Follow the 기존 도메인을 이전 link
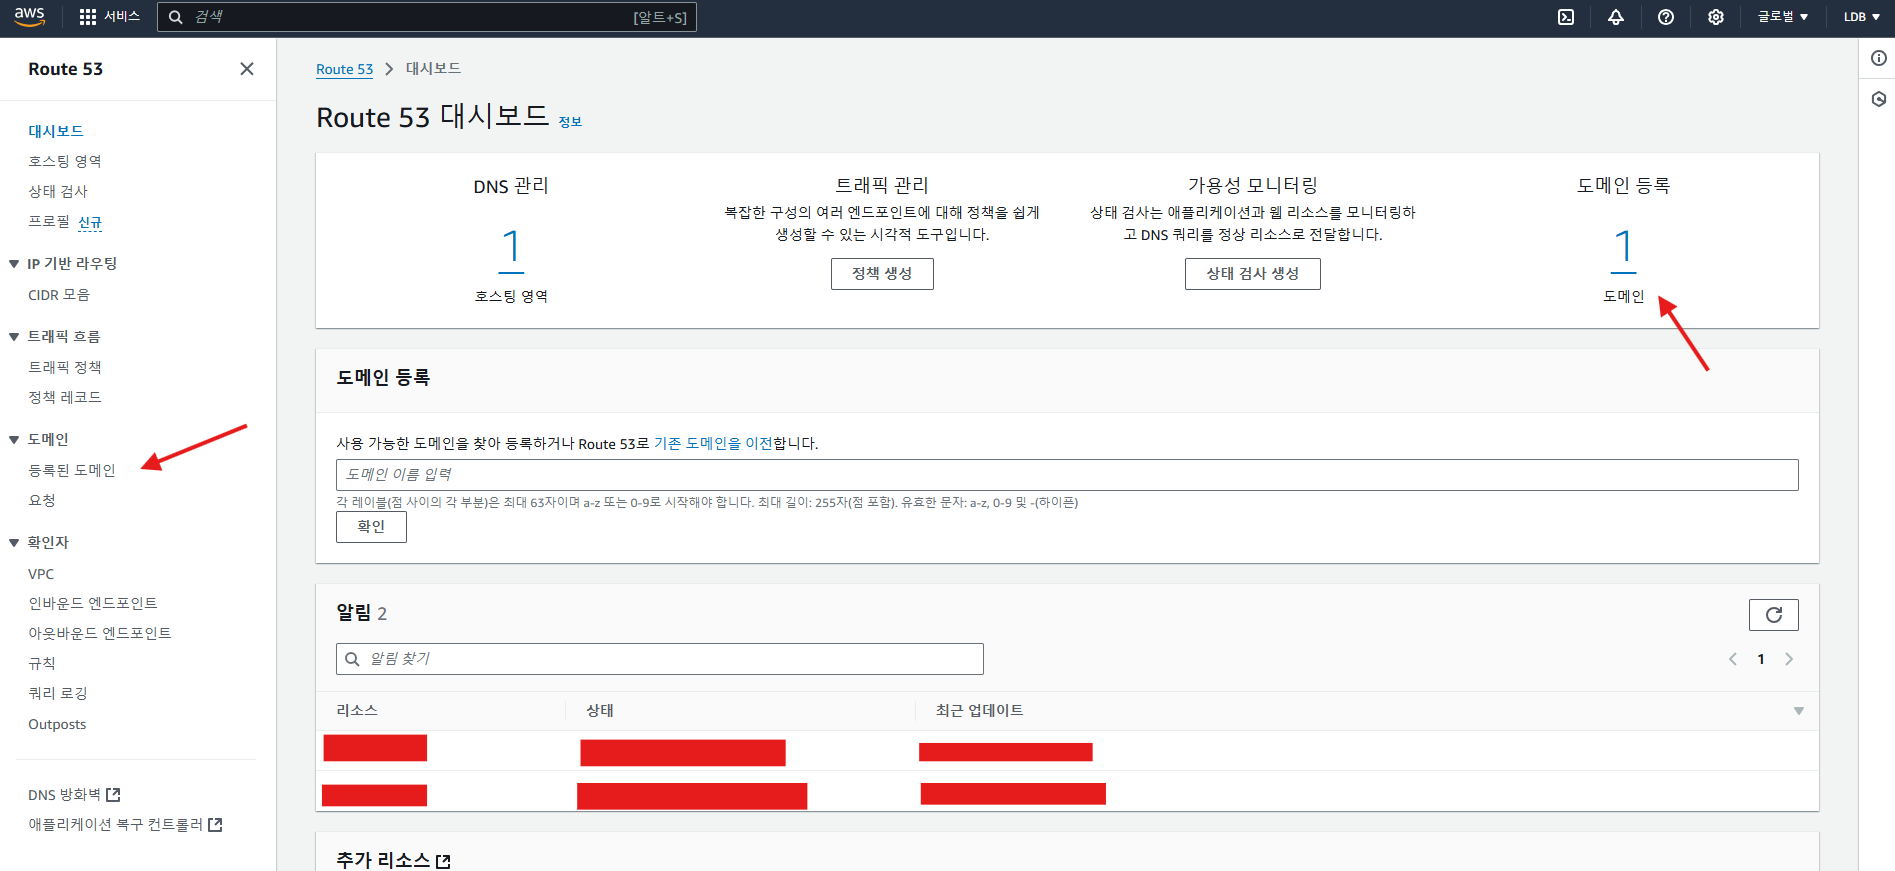Image resolution: width=1895 pixels, height=871 pixels. tap(713, 443)
